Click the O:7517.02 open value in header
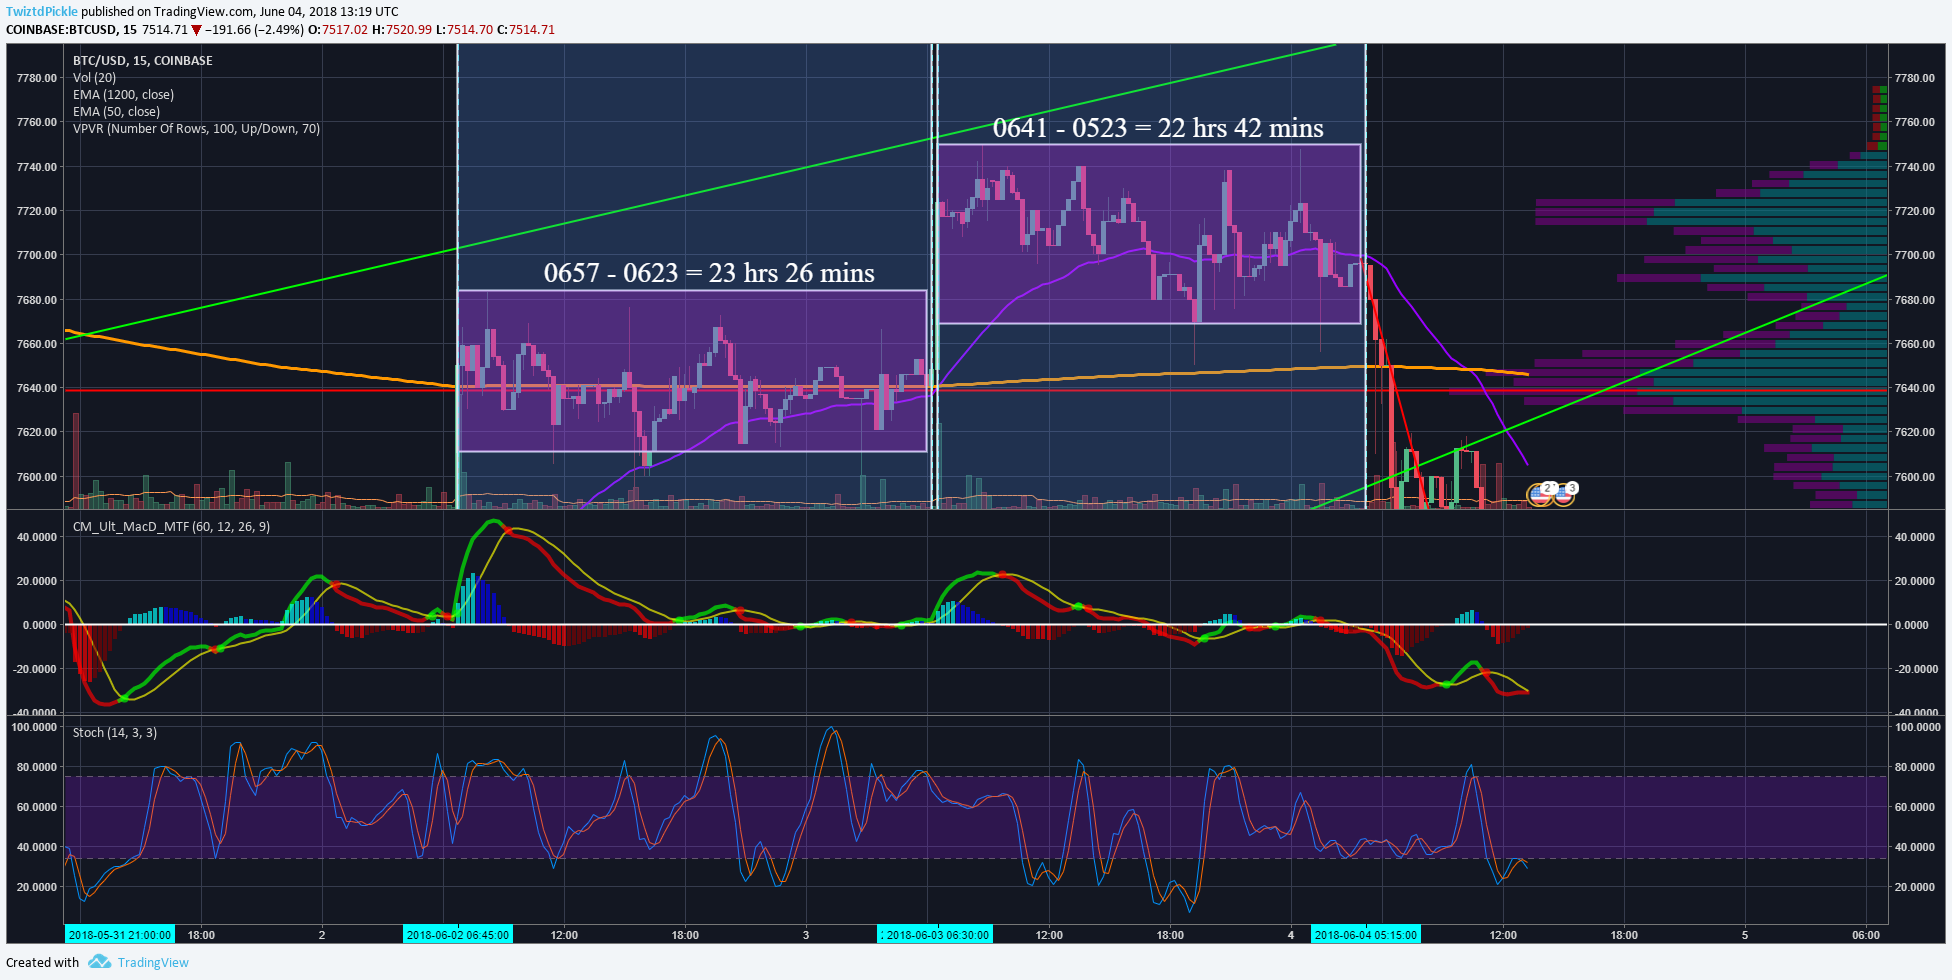 338,29
